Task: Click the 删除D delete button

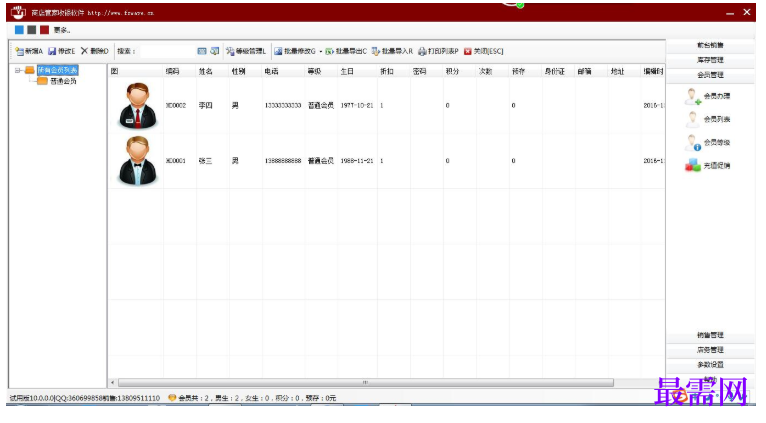Action: click(x=95, y=51)
